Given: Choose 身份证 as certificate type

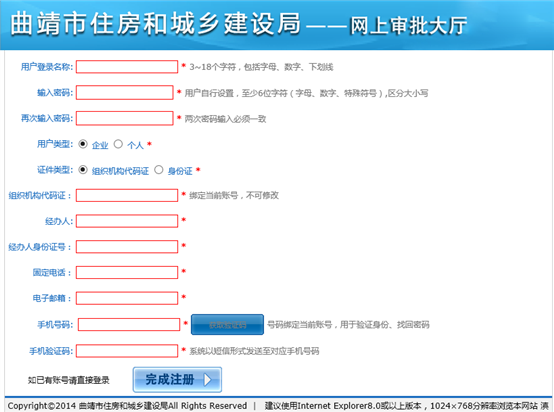Looking at the screenshot, I should tap(159, 170).
